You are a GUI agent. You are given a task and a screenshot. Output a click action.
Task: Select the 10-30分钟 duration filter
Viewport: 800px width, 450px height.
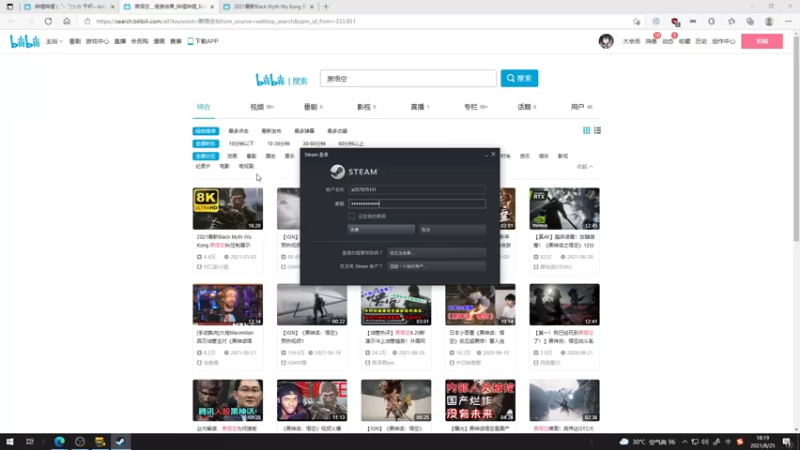(279, 144)
